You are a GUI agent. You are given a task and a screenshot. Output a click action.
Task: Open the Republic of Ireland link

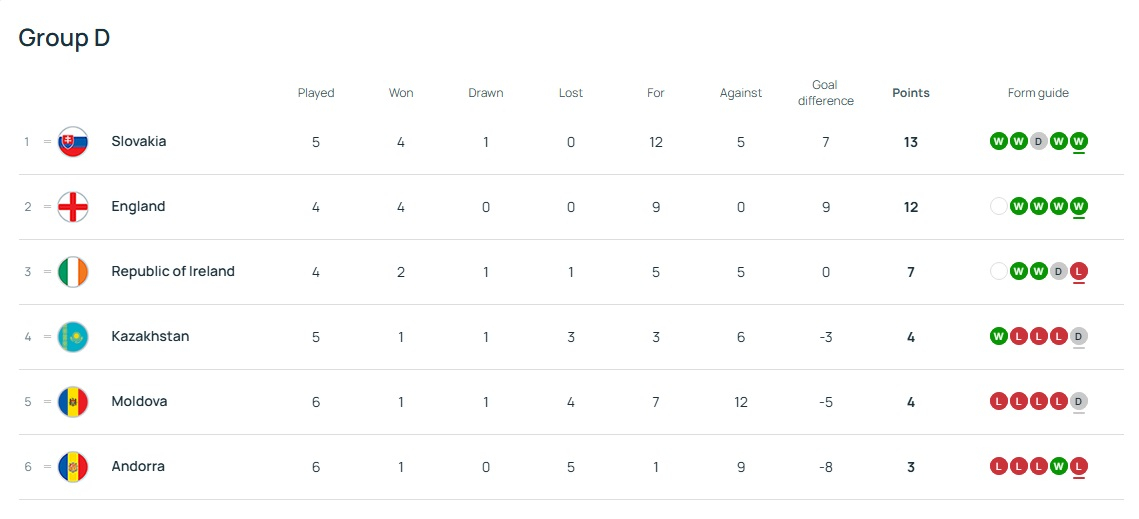click(173, 272)
